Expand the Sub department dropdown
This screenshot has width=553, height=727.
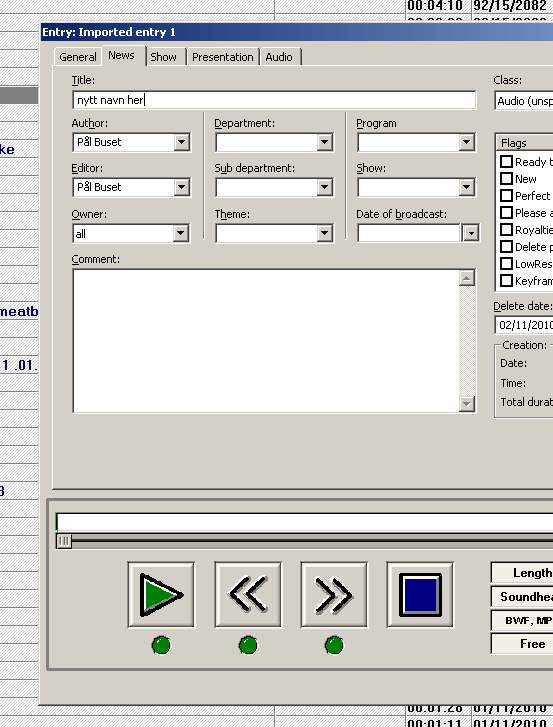[324, 187]
